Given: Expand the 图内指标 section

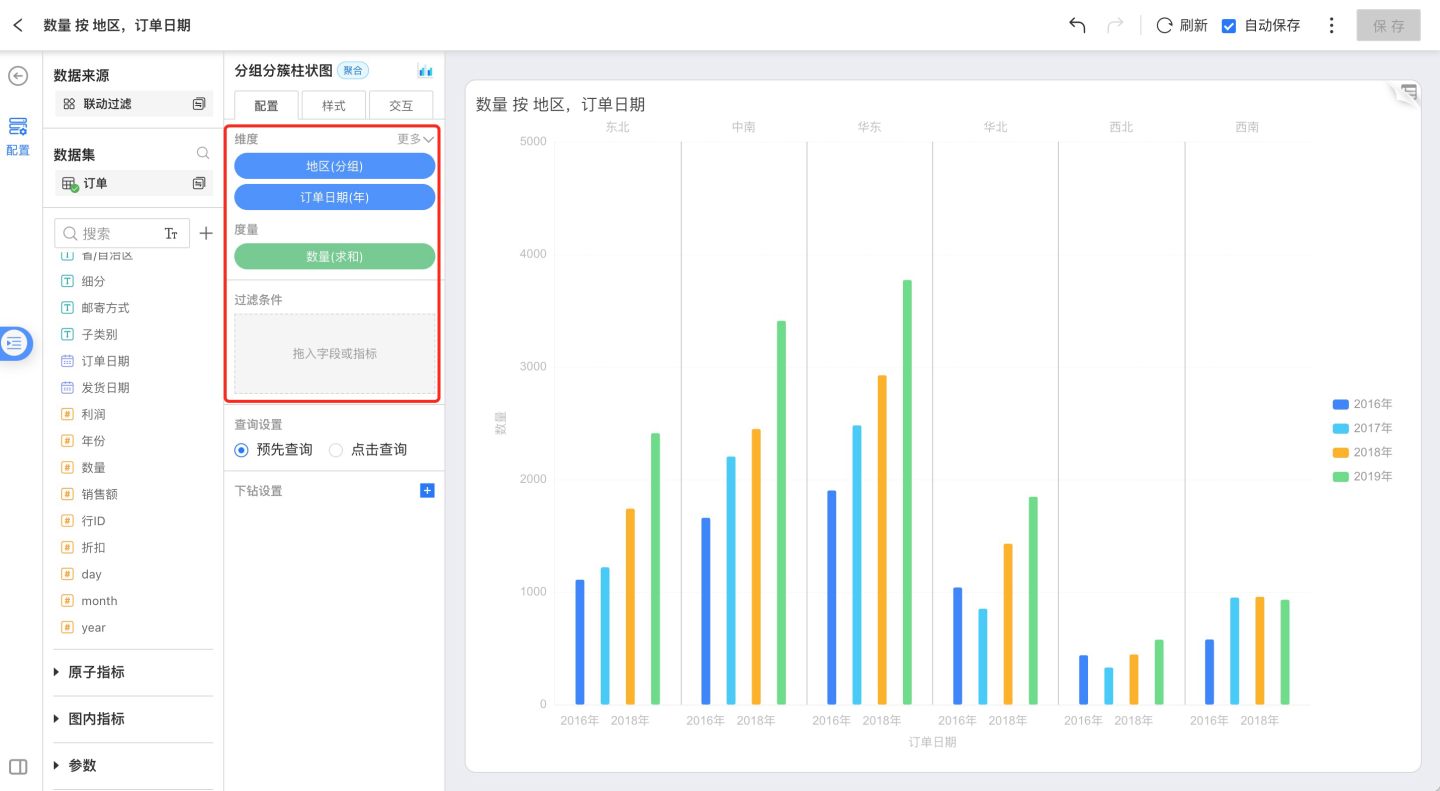Looking at the screenshot, I should click(x=57, y=719).
